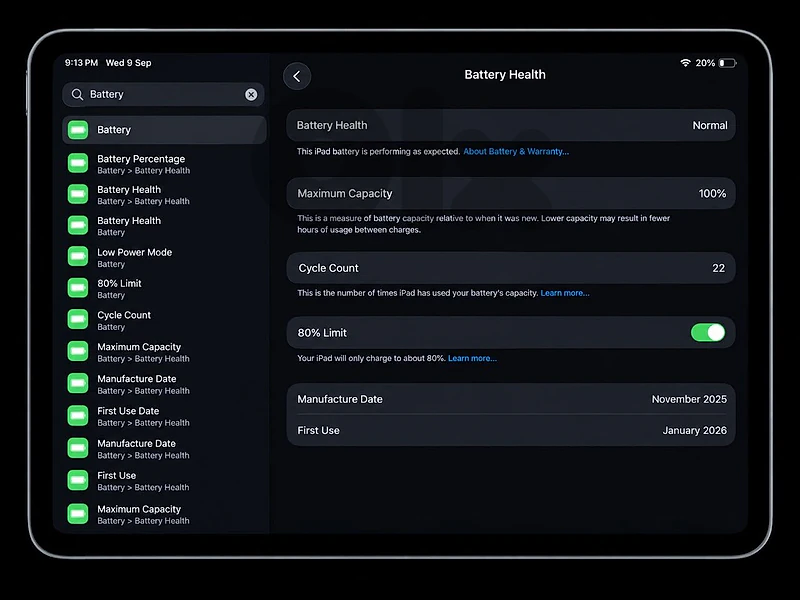Turn off the 80% Limit switch
Viewport: 800px width, 600px height.
(708, 333)
